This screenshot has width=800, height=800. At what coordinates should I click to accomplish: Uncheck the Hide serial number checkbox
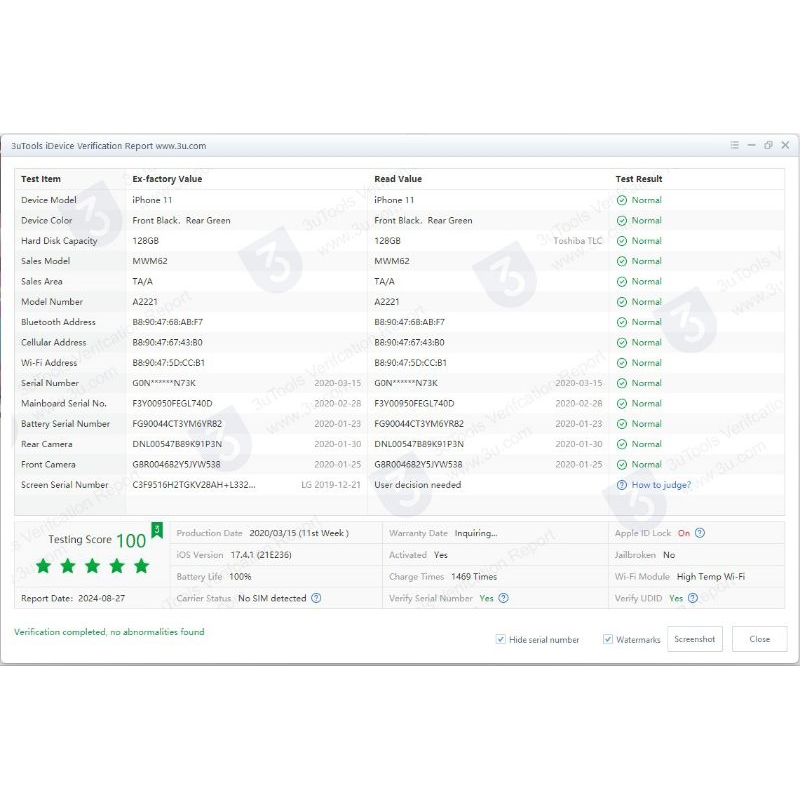(501, 639)
